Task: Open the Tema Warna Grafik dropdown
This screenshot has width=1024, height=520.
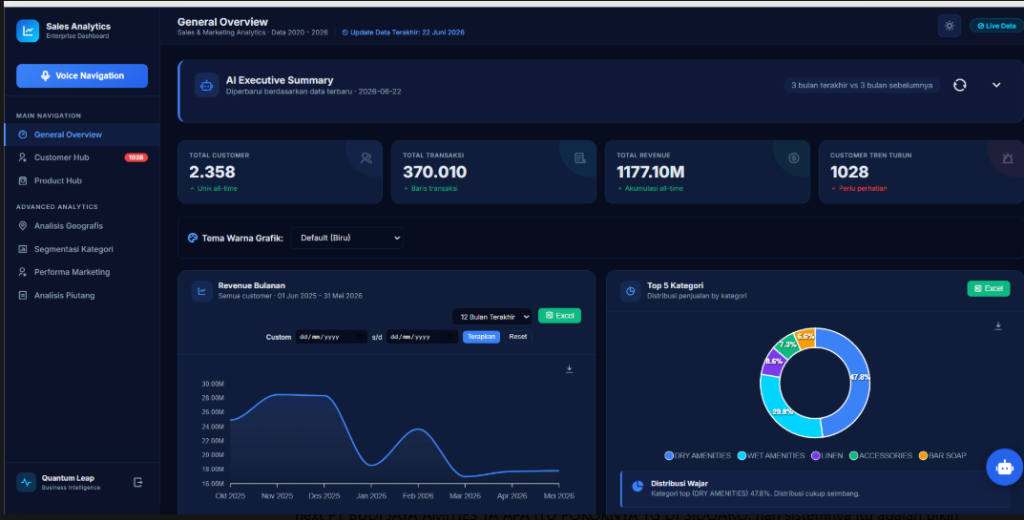Action: coord(347,238)
